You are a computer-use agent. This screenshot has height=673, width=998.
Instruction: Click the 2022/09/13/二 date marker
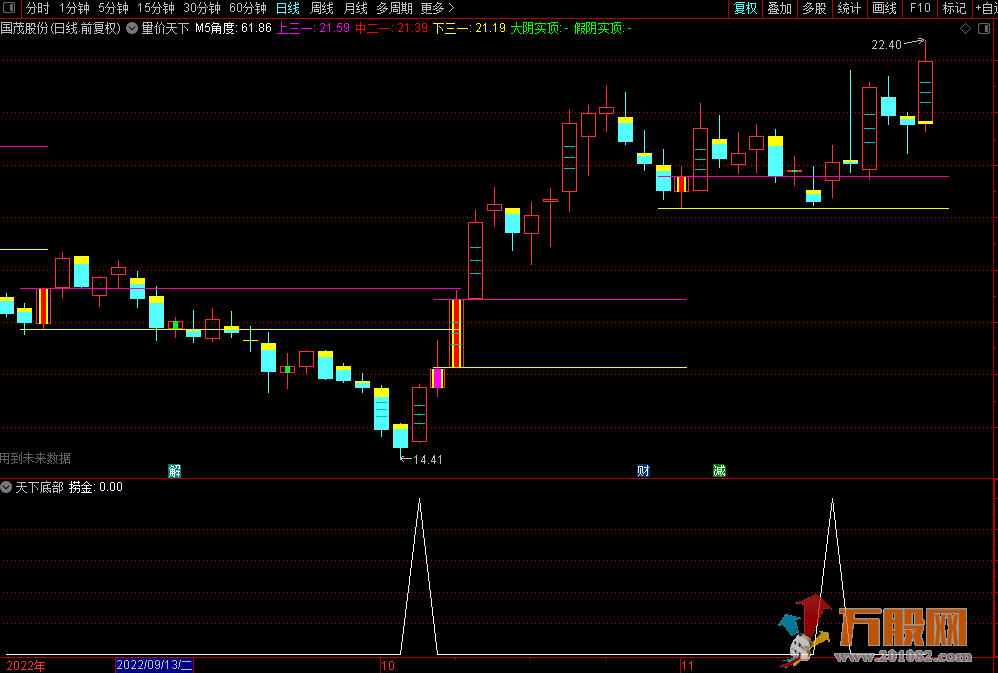tap(155, 665)
